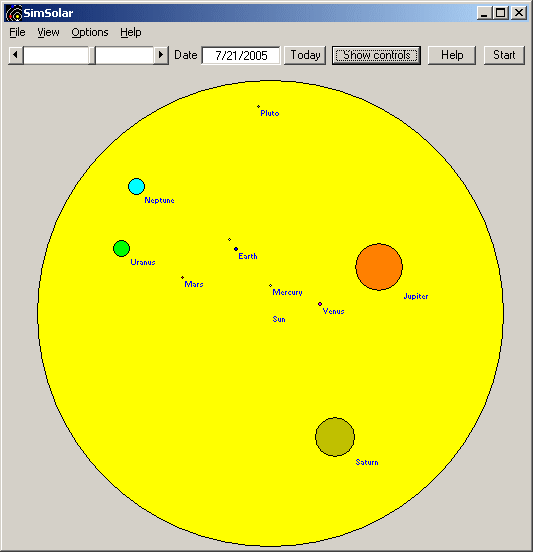Screen dimensions: 533x552
Task: Click the magenta Venus dot
Action: tap(320, 304)
